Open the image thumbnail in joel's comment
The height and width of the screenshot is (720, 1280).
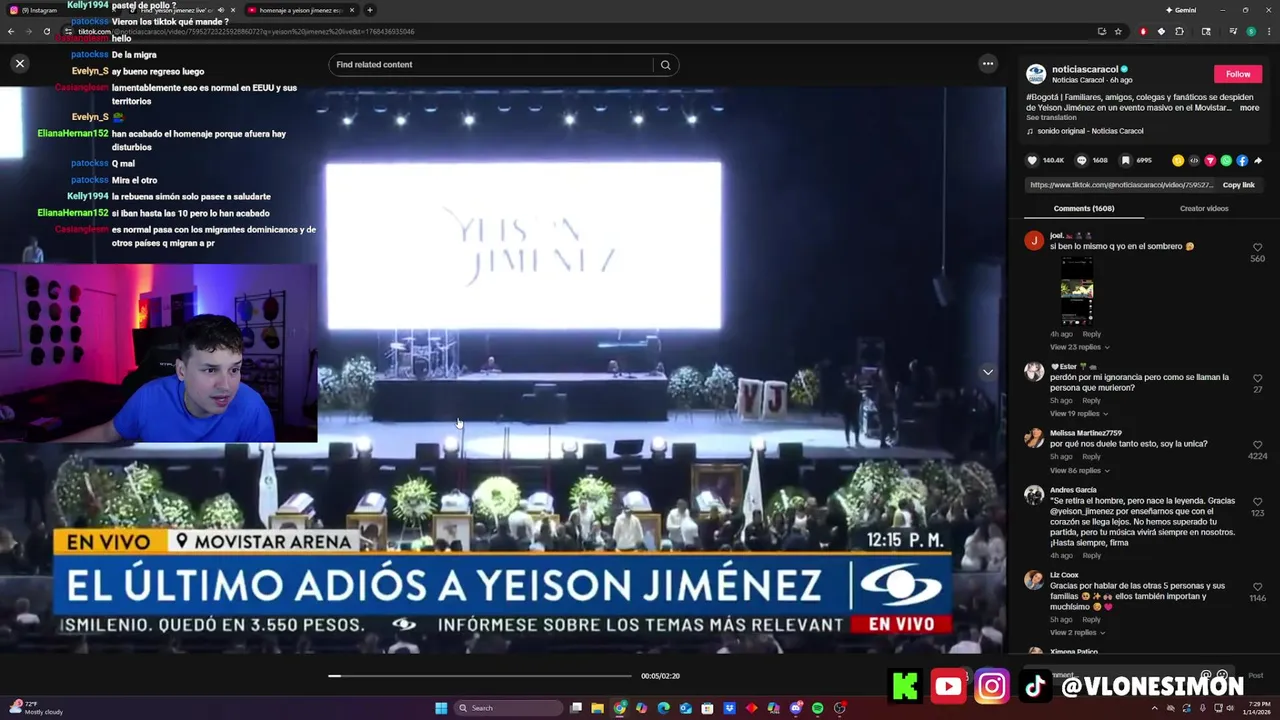click(x=1077, y=291)
